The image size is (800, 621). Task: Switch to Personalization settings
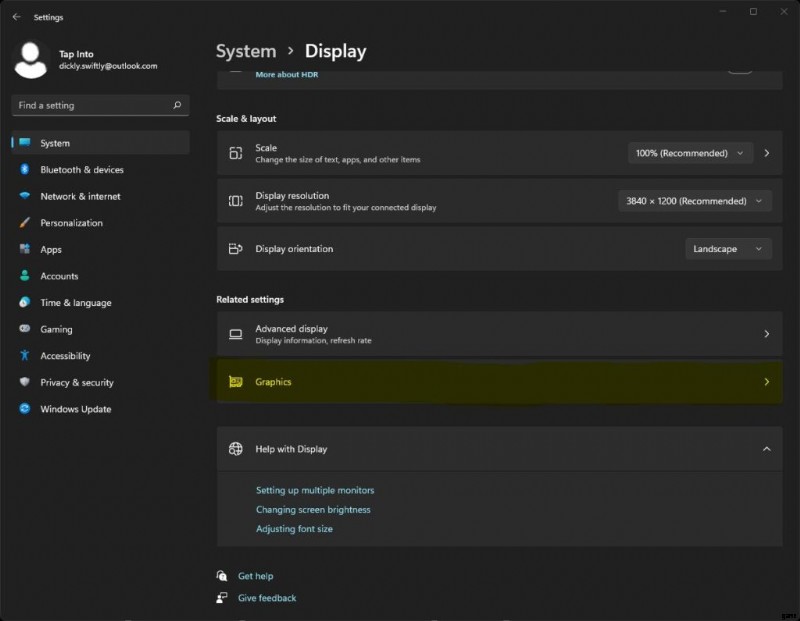[101, 222]
